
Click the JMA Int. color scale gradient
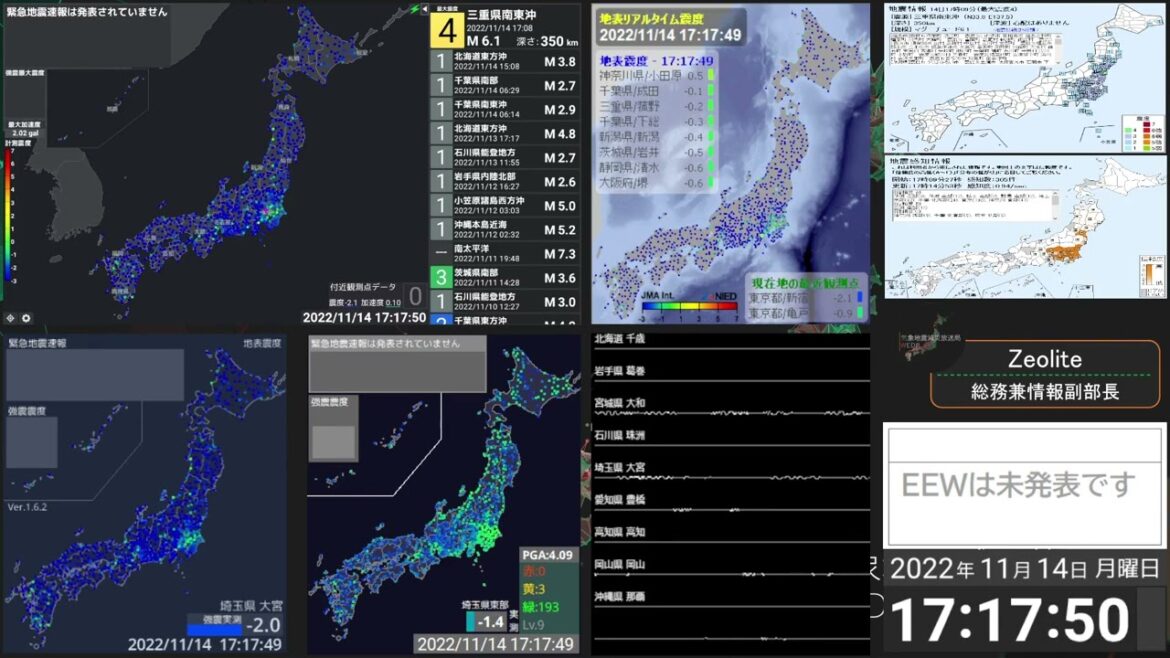[x=688, y=305]
